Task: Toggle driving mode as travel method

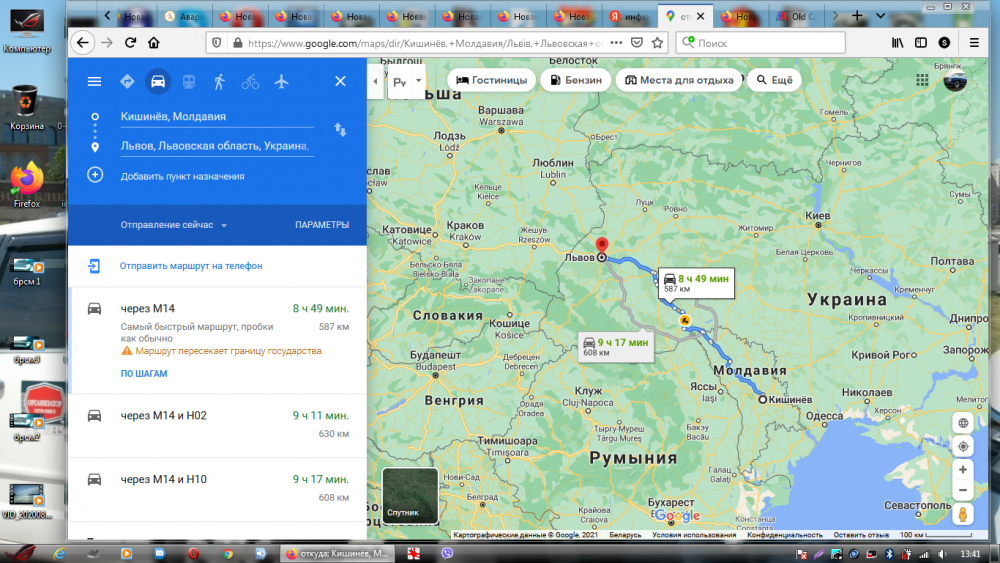Action: 157,82
